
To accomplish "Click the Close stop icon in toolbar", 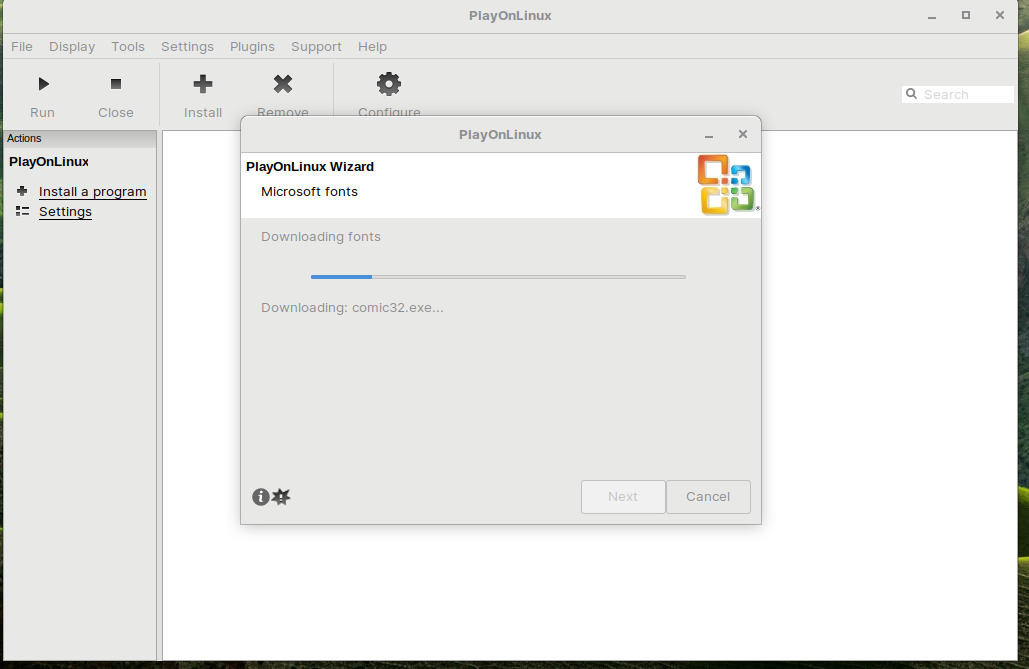I will point(116,84).
